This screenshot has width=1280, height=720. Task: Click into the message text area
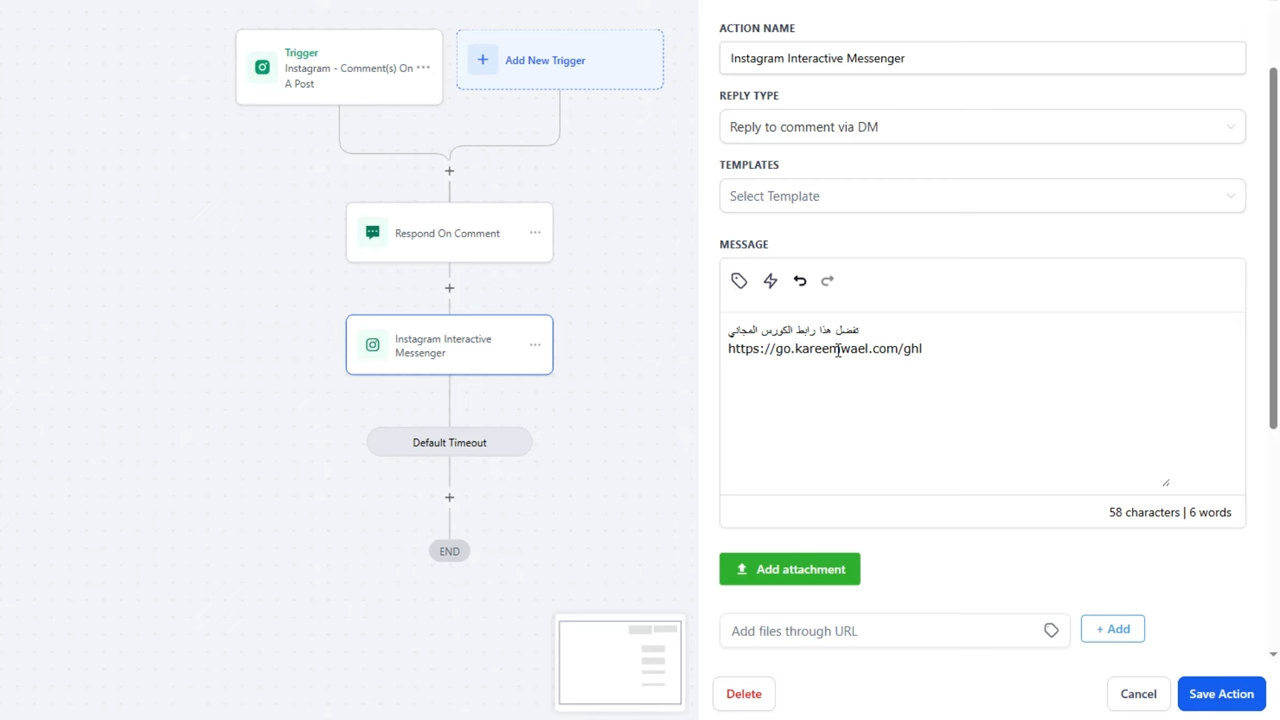(982, 402)
